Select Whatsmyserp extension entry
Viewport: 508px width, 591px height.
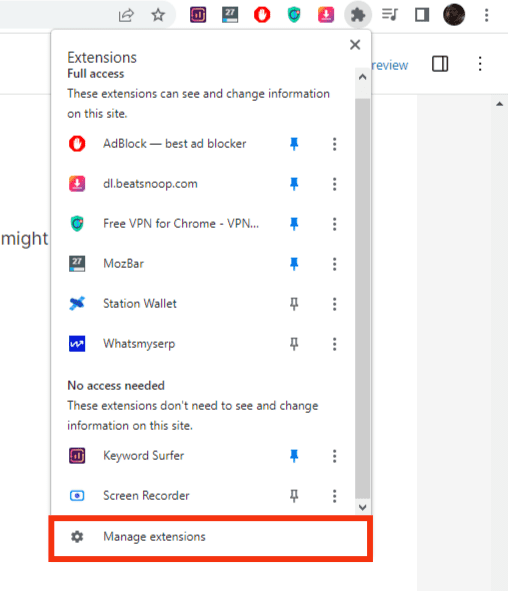[x=139, y=344]
